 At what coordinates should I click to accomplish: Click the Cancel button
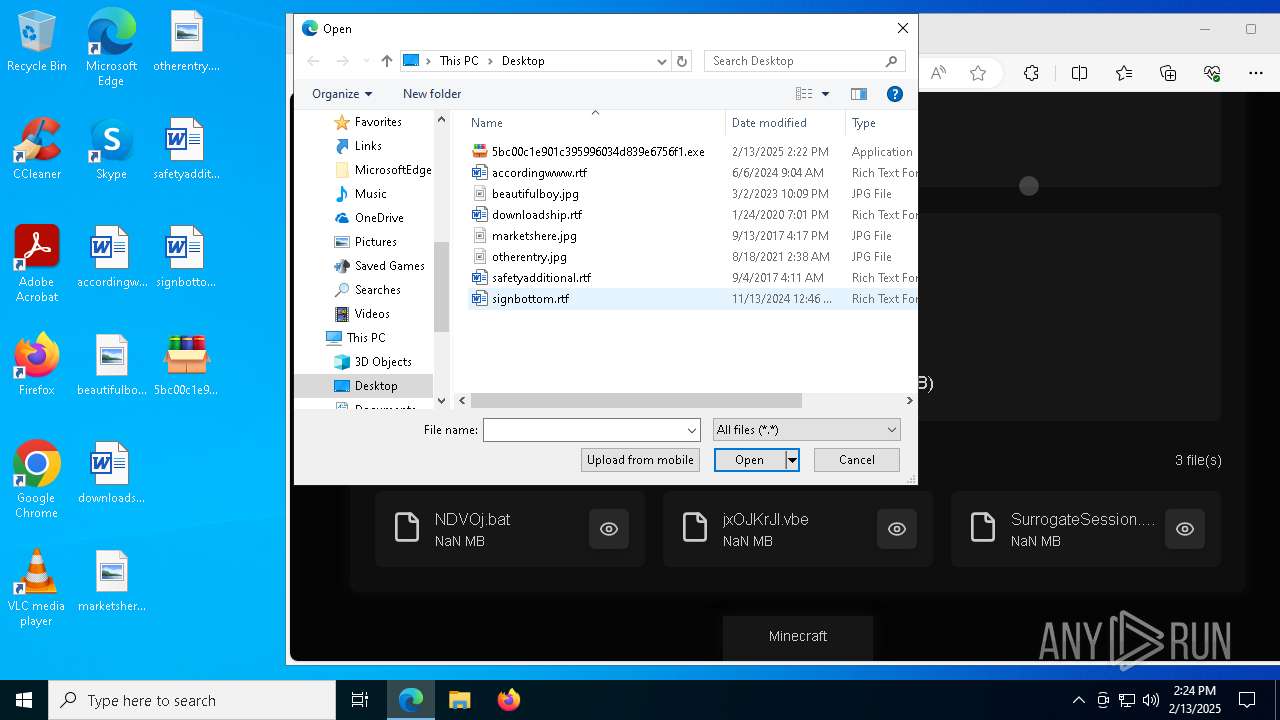pos(857,460)
